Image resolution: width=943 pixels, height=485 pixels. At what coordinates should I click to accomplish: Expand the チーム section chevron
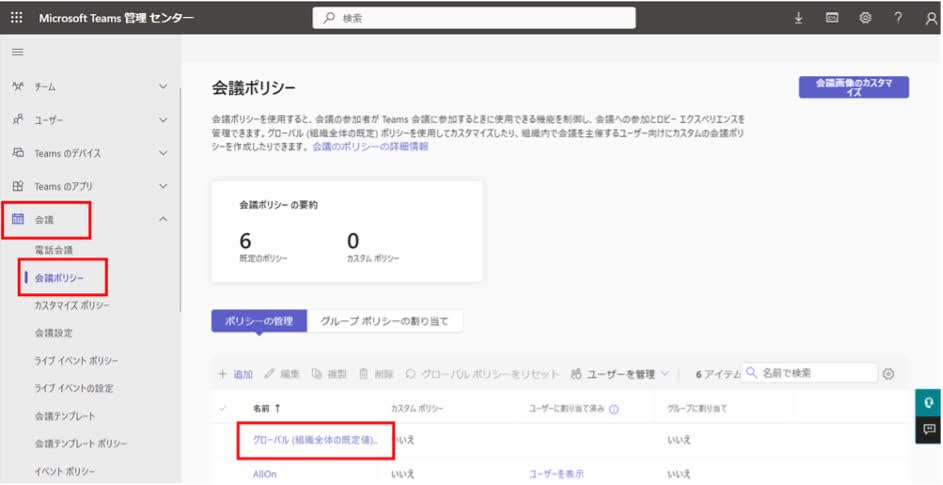click(163, 87)
